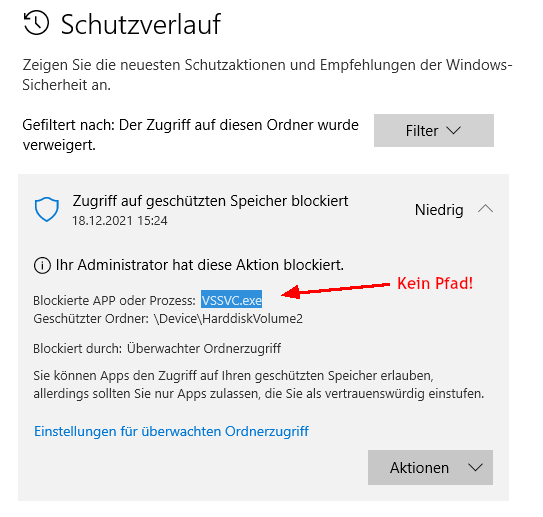543x517 pixels.
Task: Click the info circle icon before Ihr Administrator
Action: pyautogui.click(x=42, y=266)
